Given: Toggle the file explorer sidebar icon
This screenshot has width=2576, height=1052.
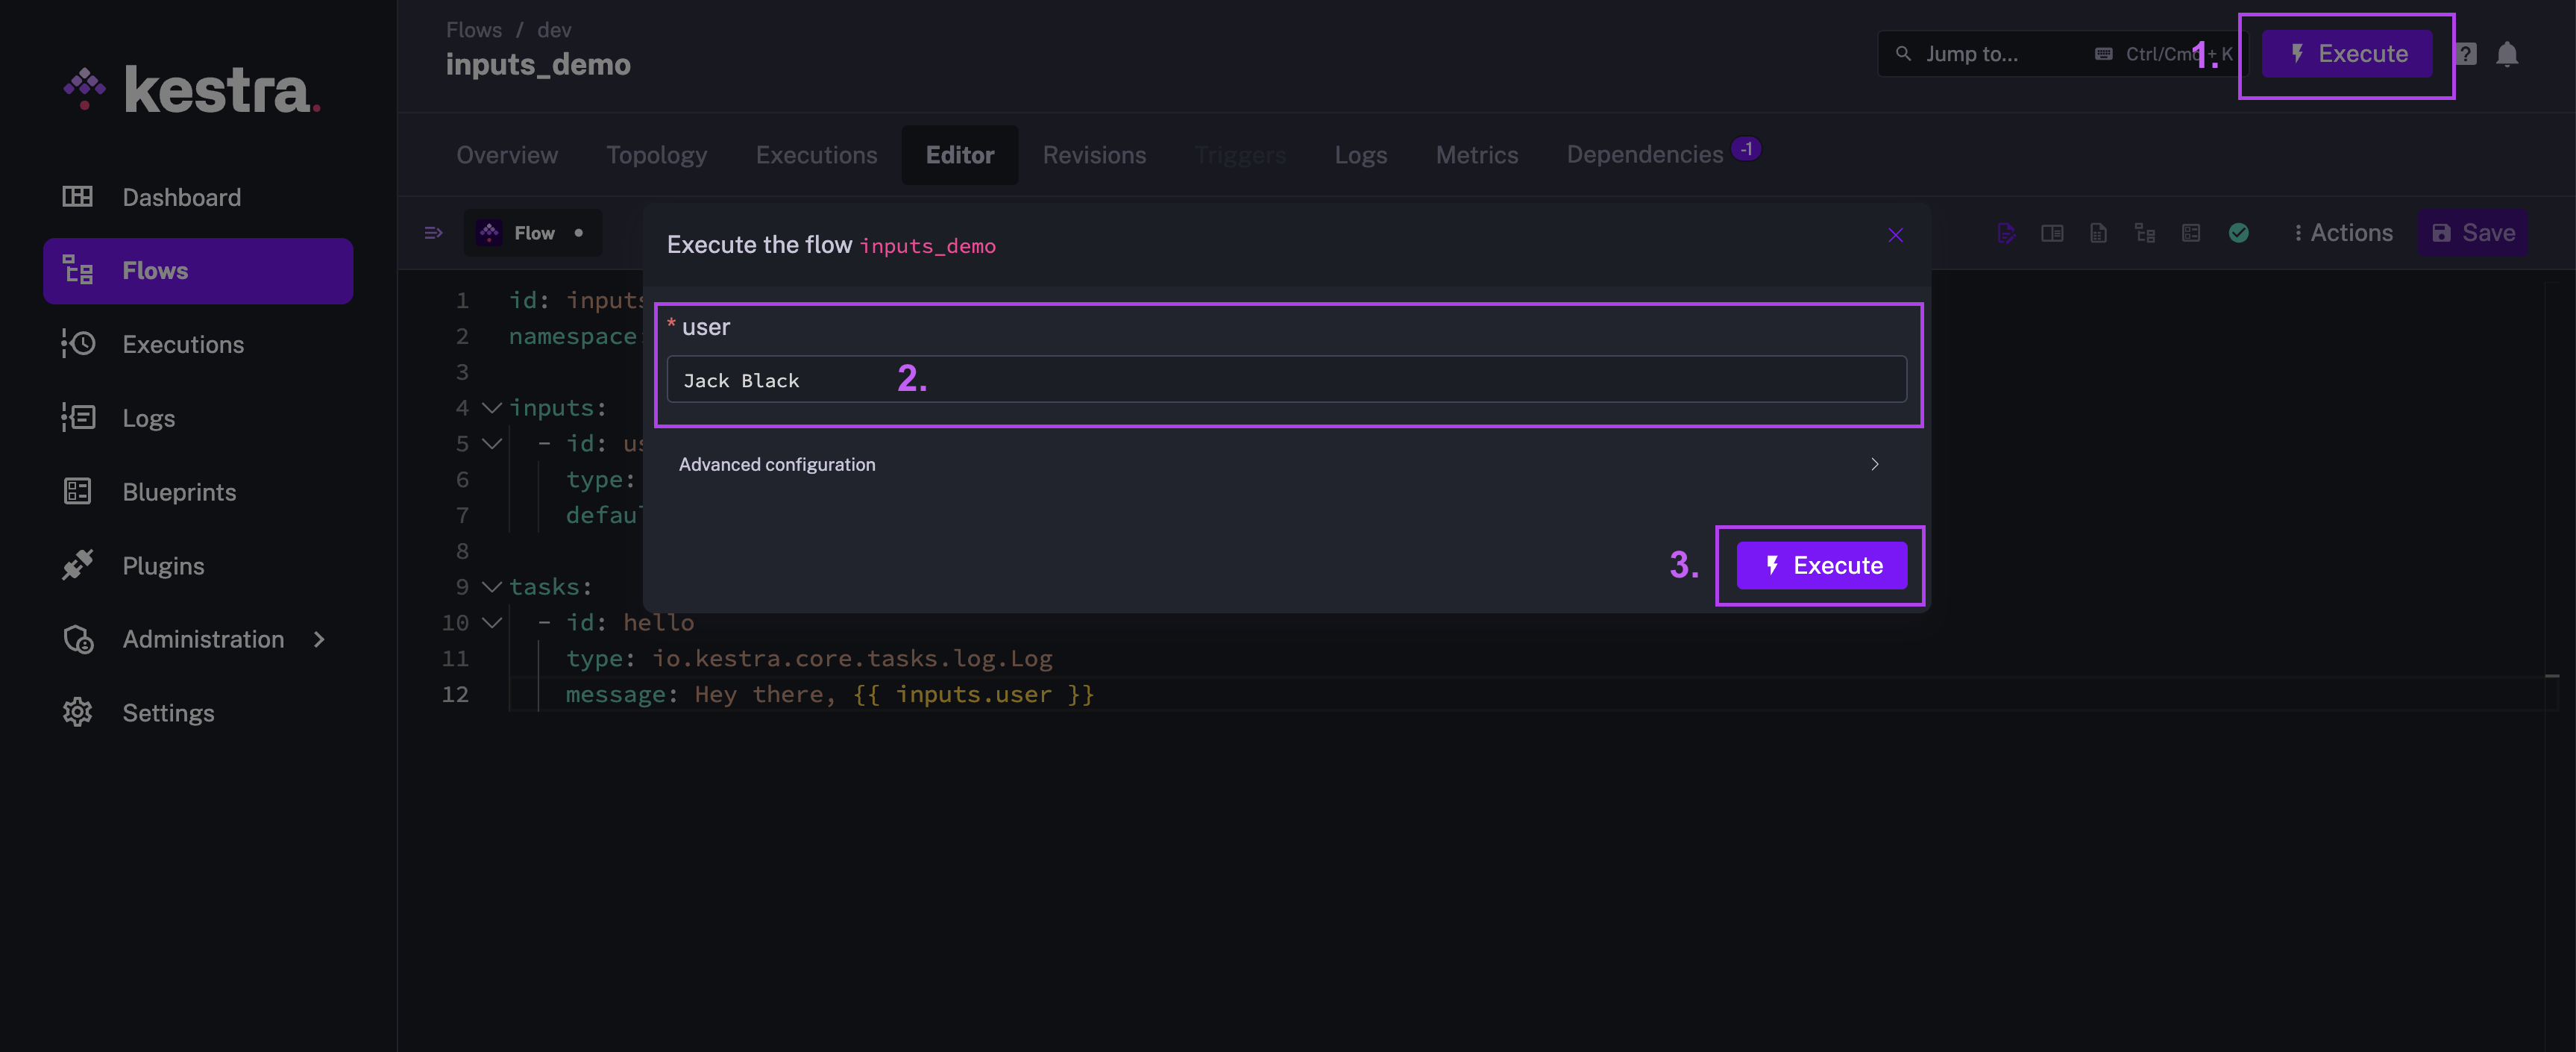Looking at the screenshot, I should tap(433, 233).
